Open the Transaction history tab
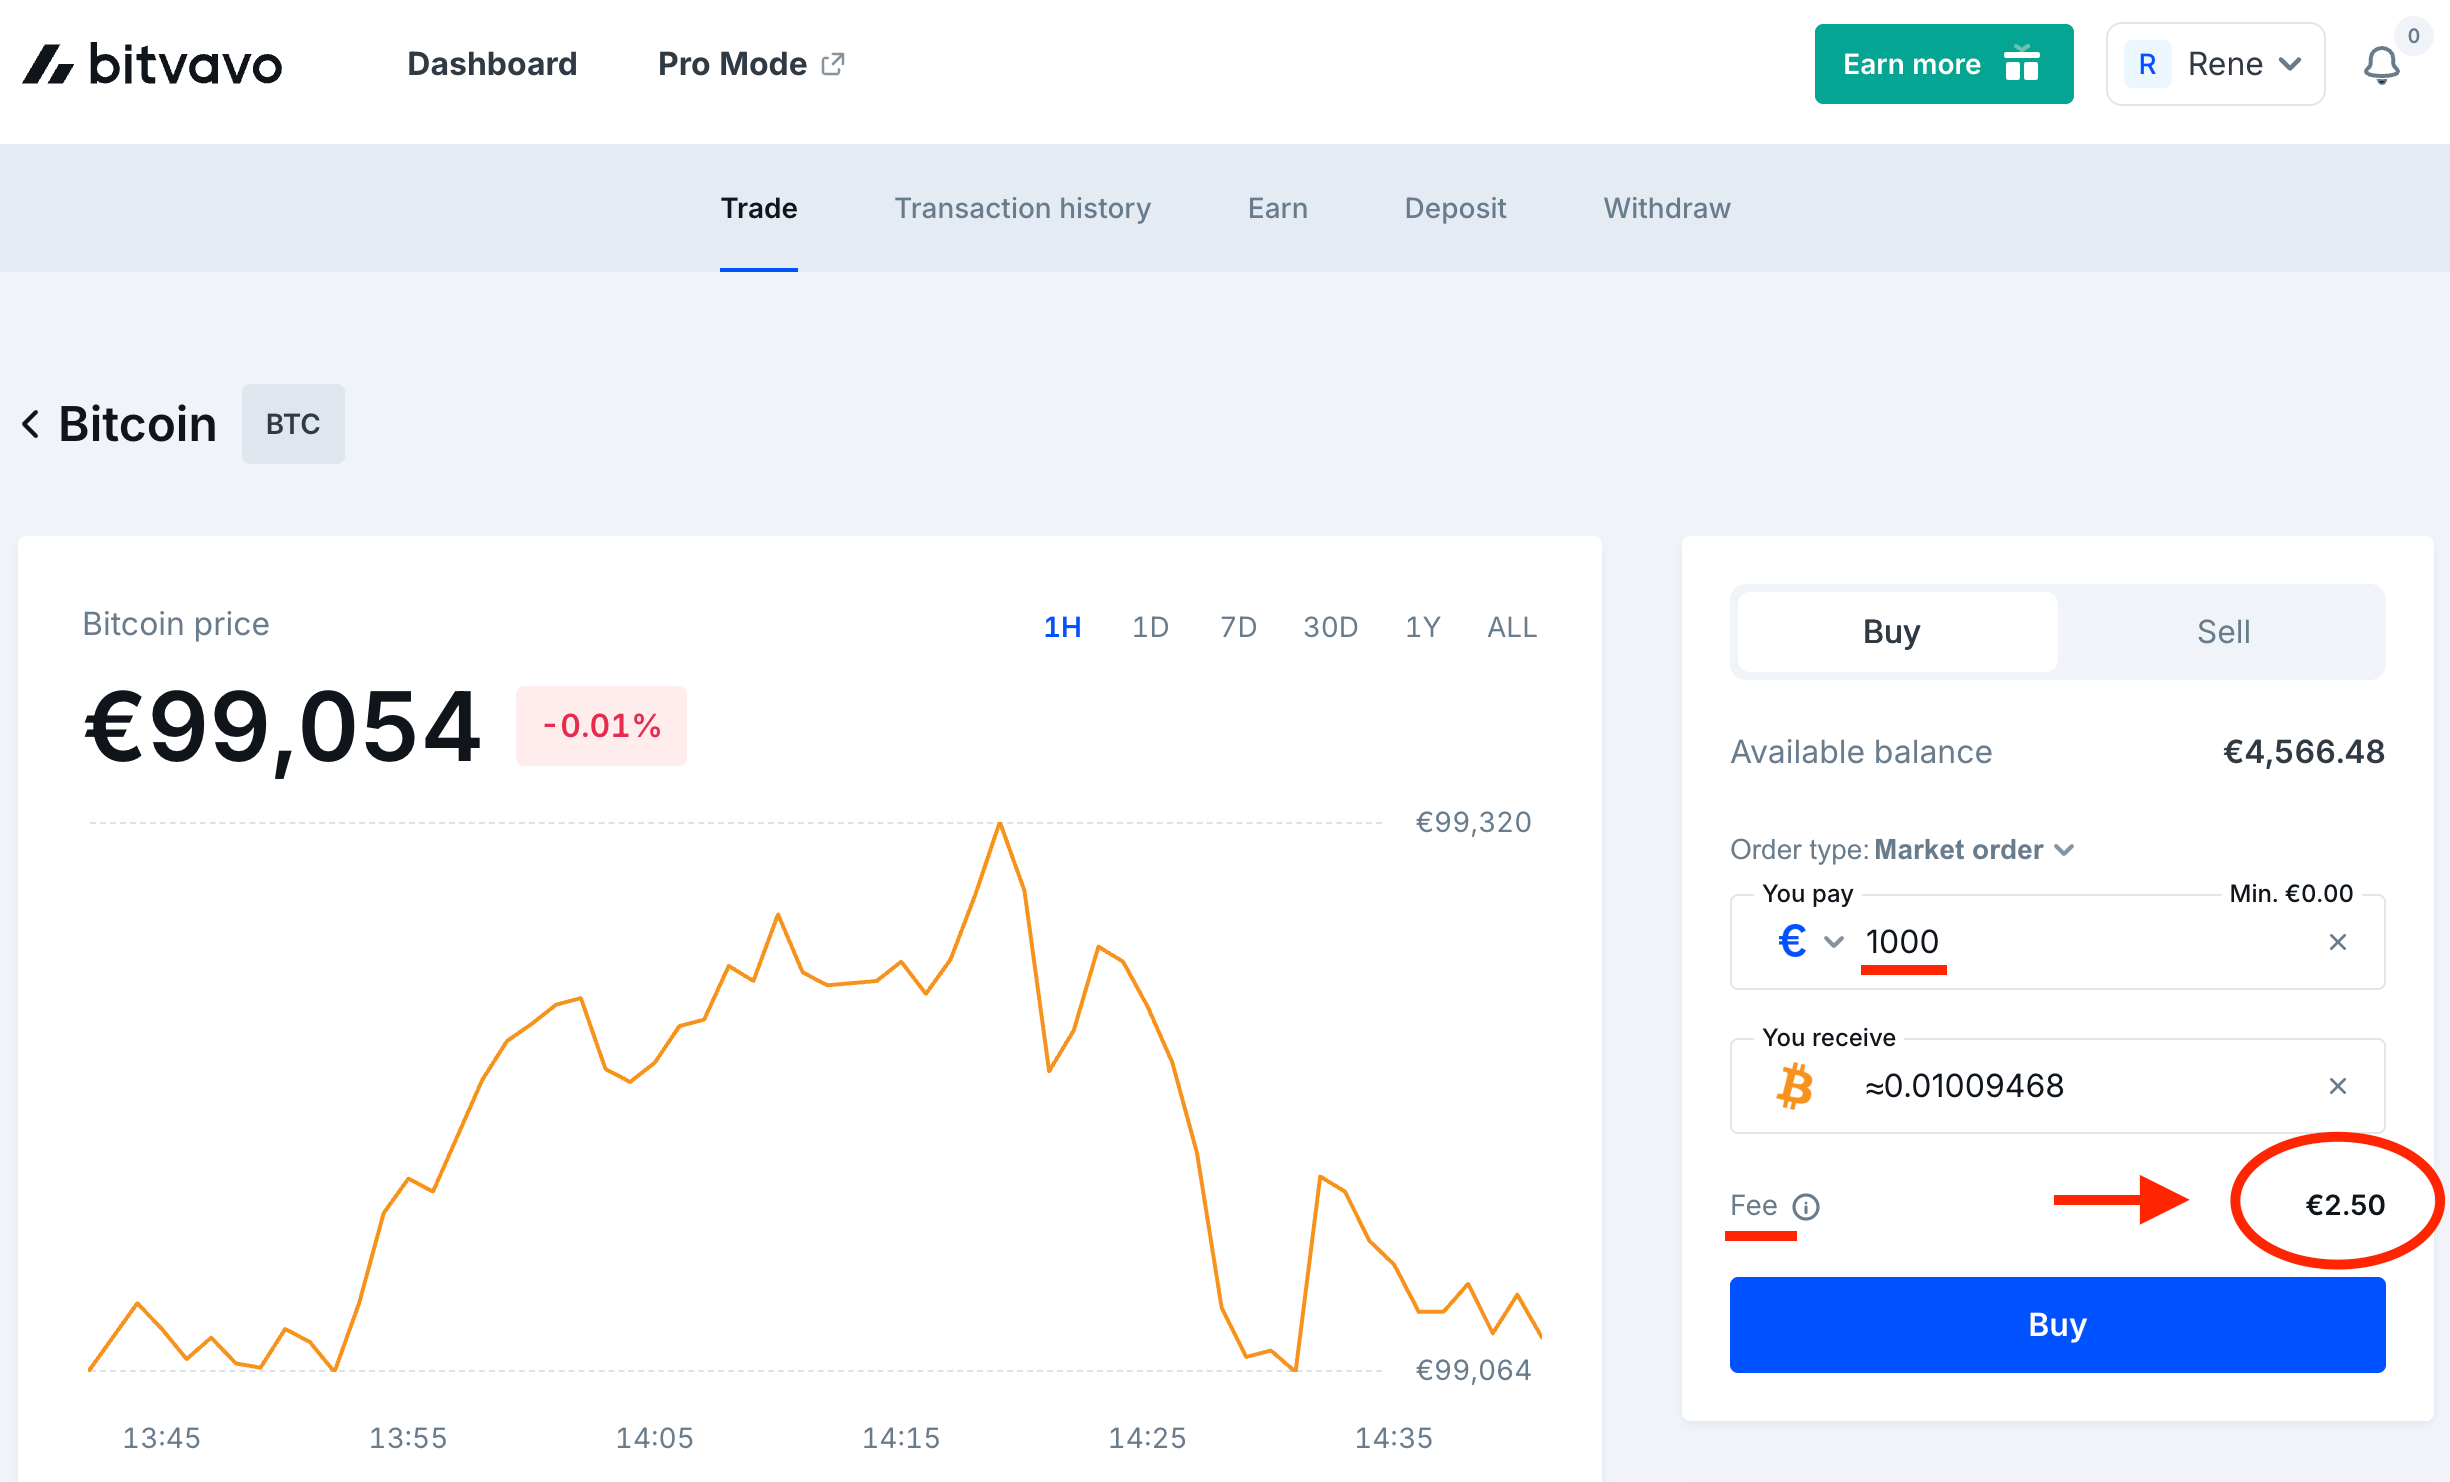Image resolution: width=2450 pixels, height=1482 pixels. click(1022, 208)
